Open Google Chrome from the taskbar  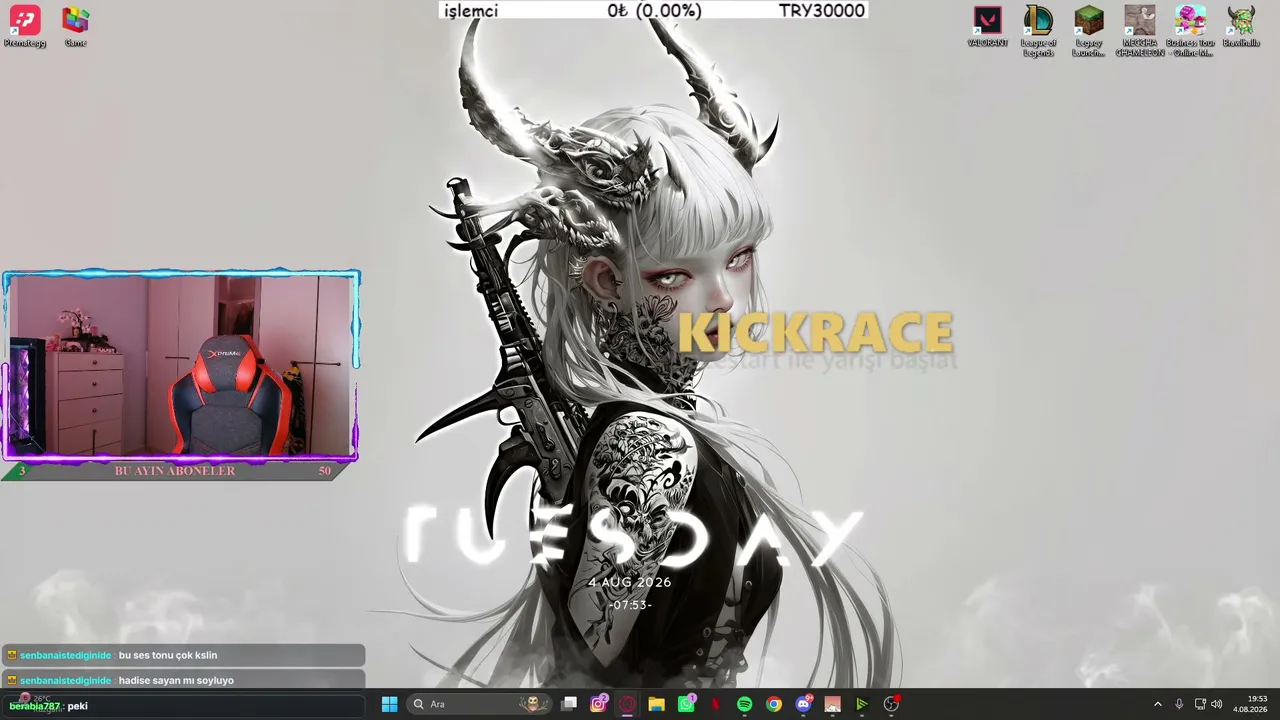pyautogui.click(x=774, y=704)
